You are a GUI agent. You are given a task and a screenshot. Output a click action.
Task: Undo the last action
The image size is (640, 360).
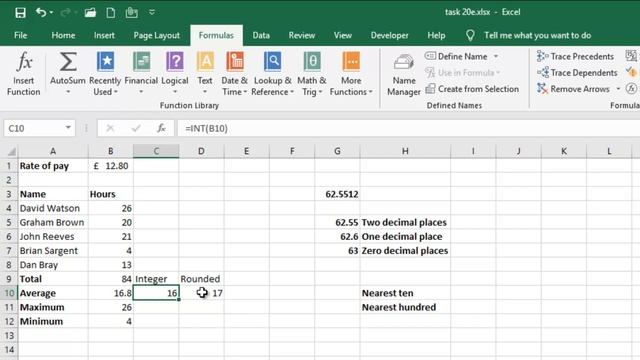[40, 13]
